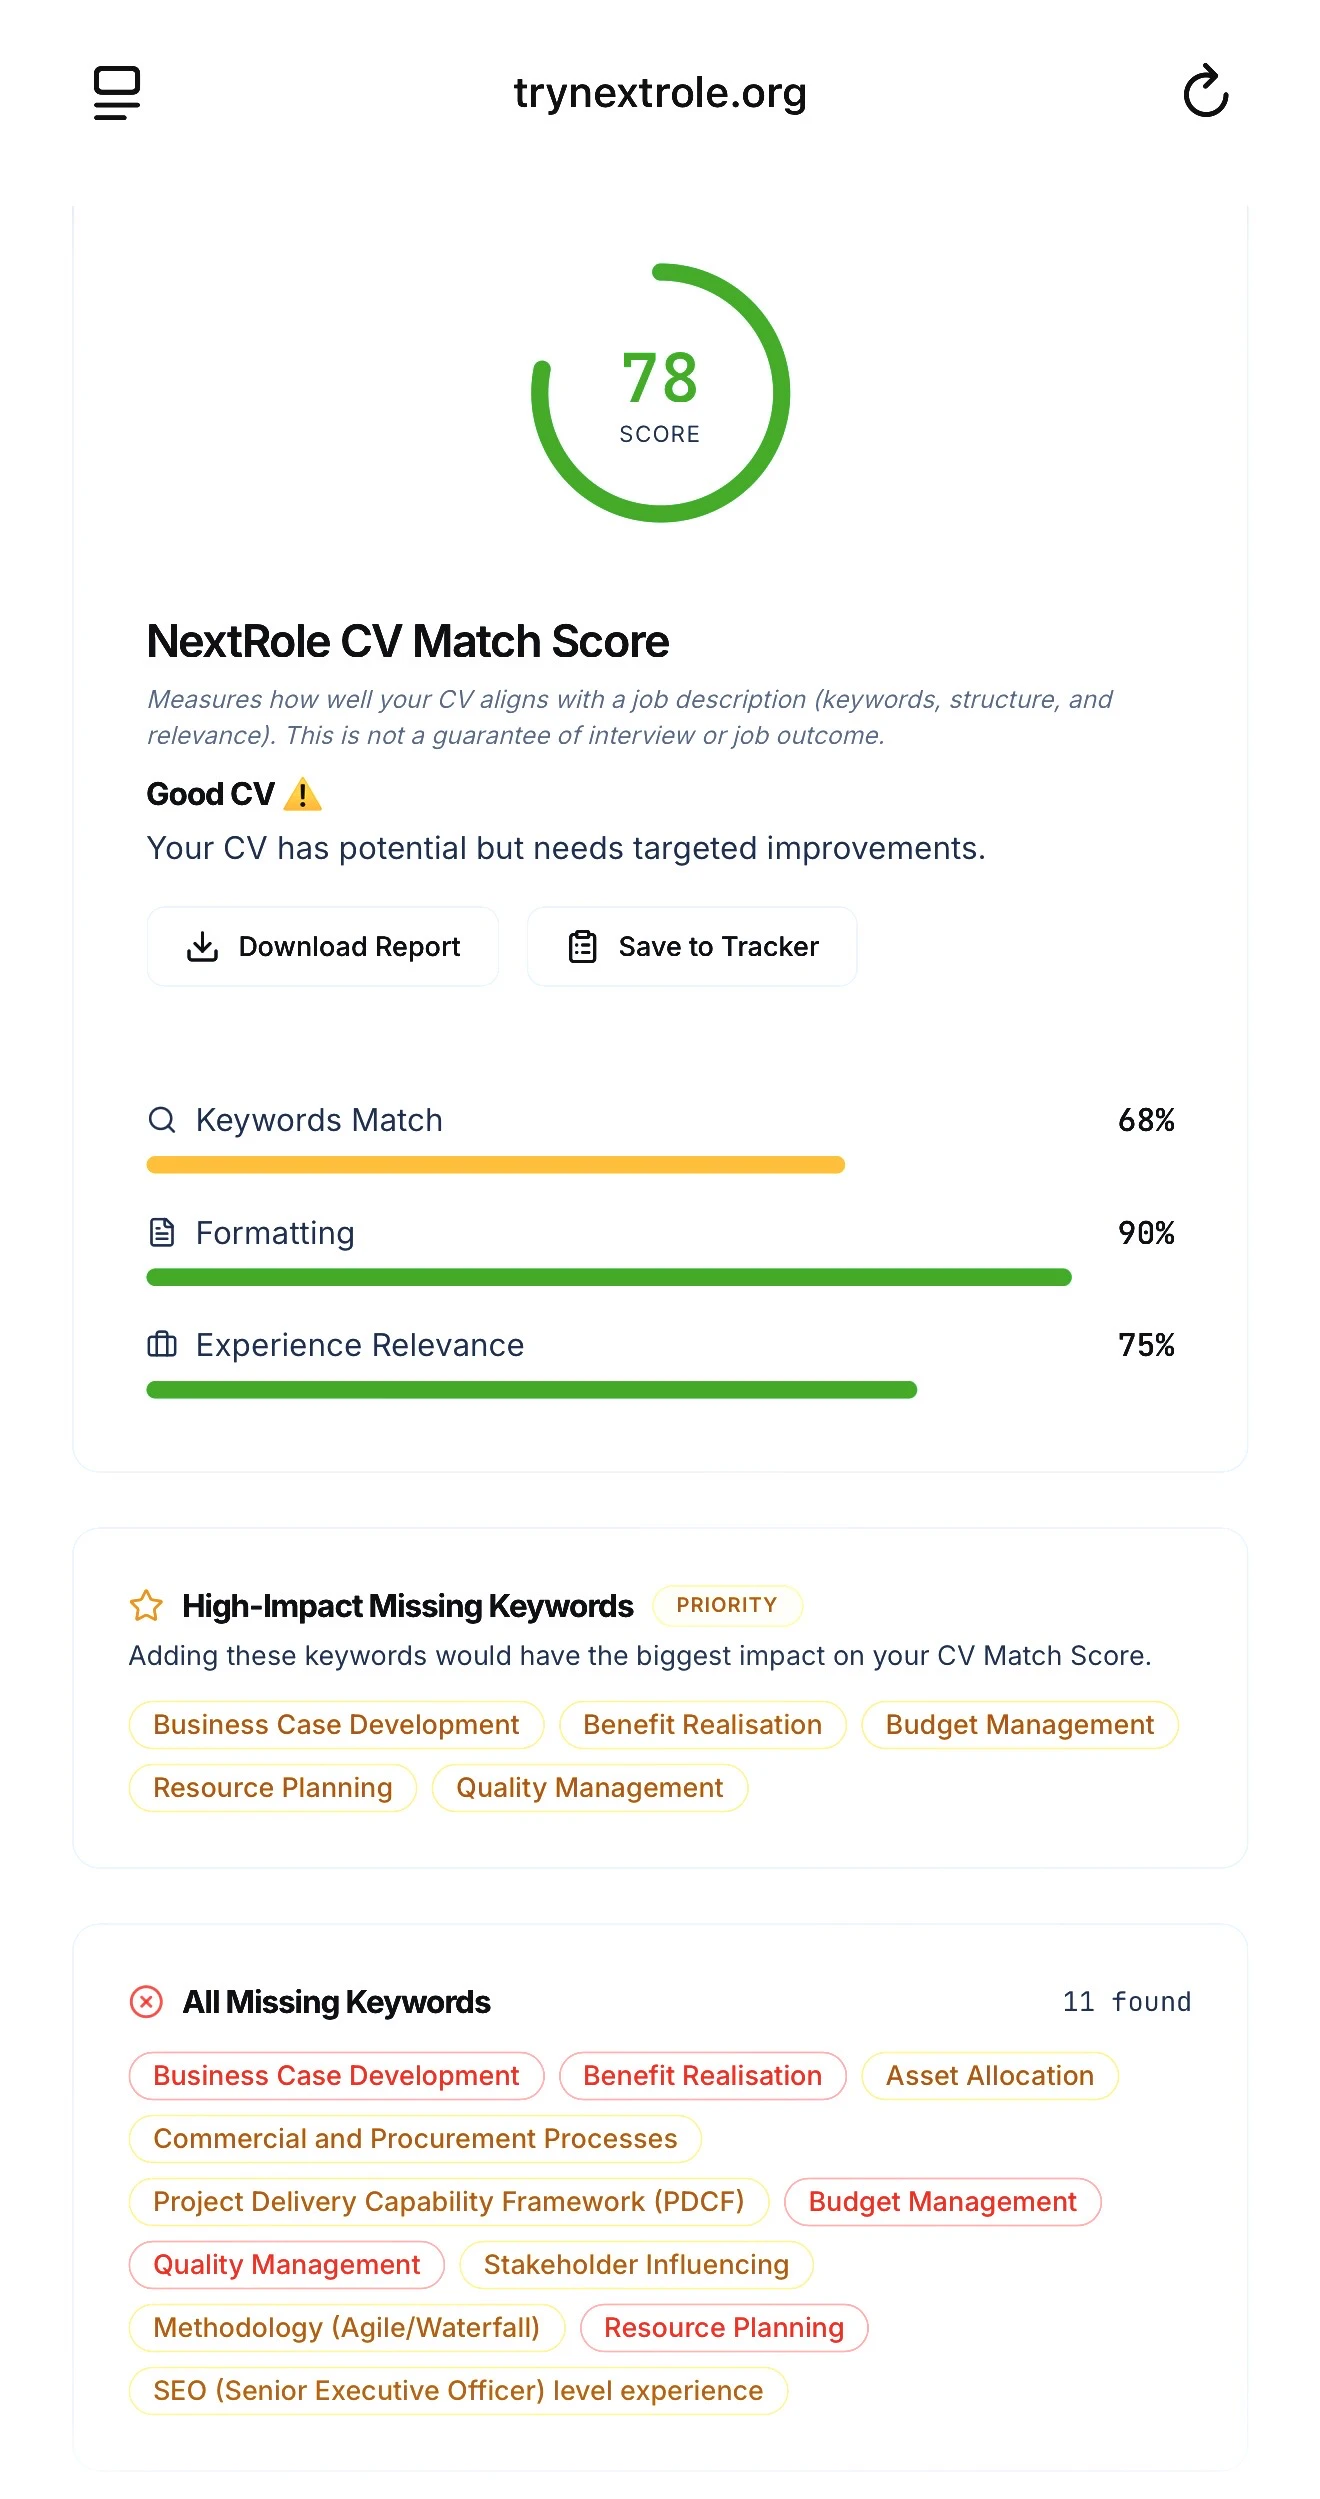This screenshot has height=2499, width=1320.
Task: Click the Formatting document icon
Action: pos(162,1232)
